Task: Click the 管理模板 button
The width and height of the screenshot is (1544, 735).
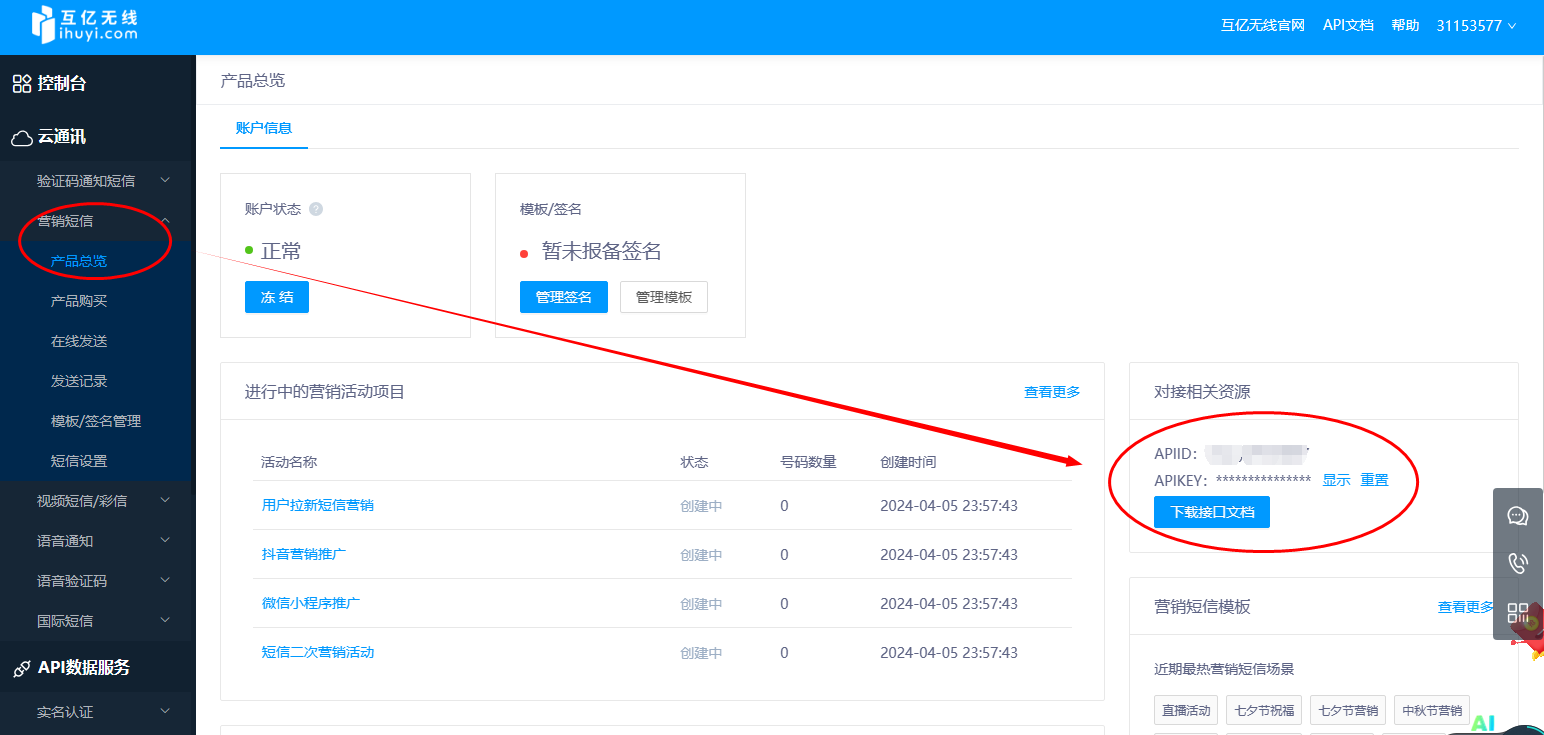Action: coord(664,297)
